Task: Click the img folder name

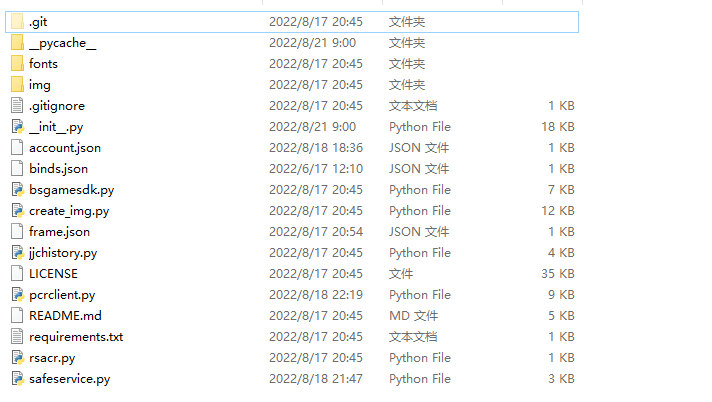Action: click(40, 85)
